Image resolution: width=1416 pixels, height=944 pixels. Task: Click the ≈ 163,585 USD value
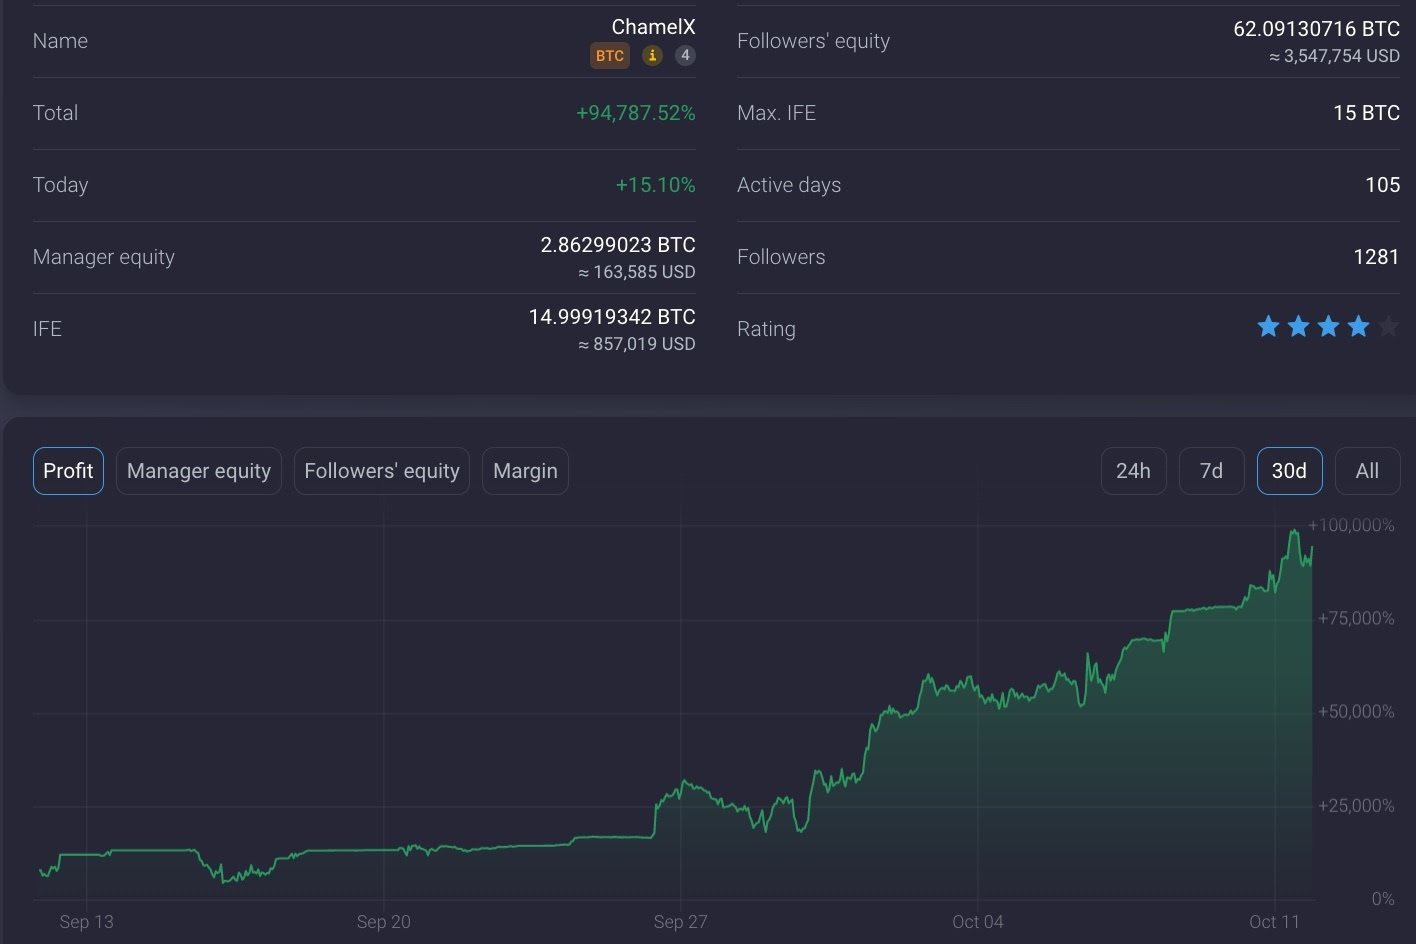(636, 272)
